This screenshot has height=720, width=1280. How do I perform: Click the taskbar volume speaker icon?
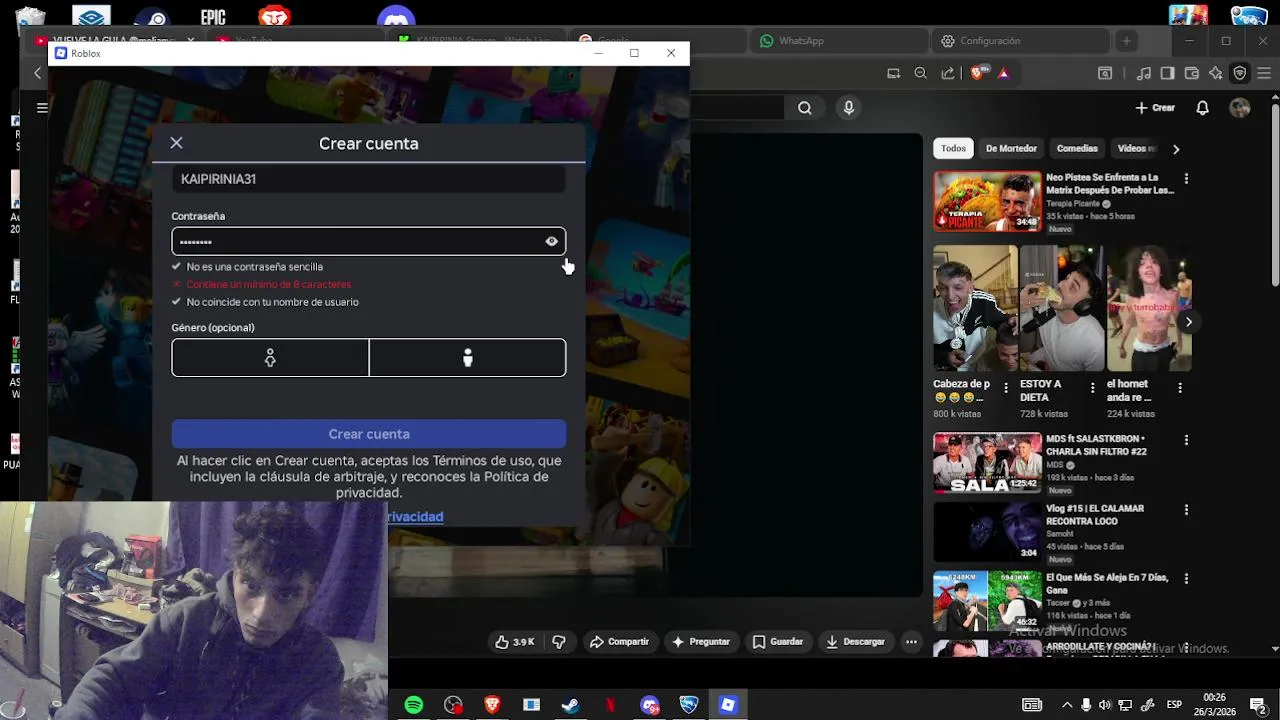pyautogui.click(x=1105, y=705)
